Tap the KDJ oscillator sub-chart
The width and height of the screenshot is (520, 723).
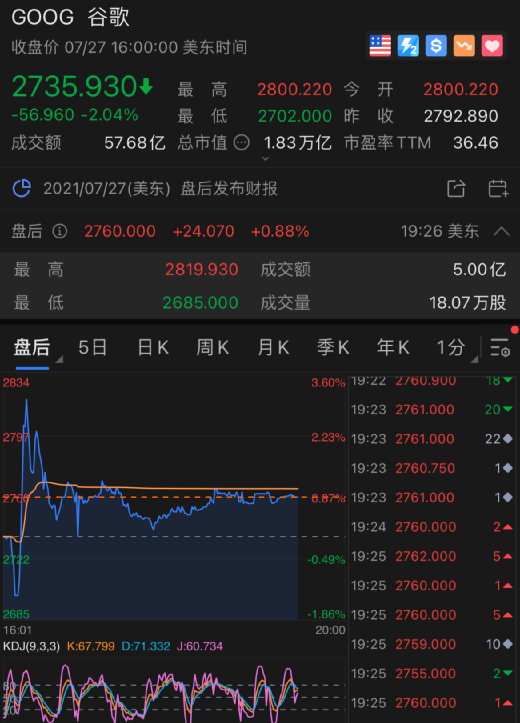coord(174,689)
